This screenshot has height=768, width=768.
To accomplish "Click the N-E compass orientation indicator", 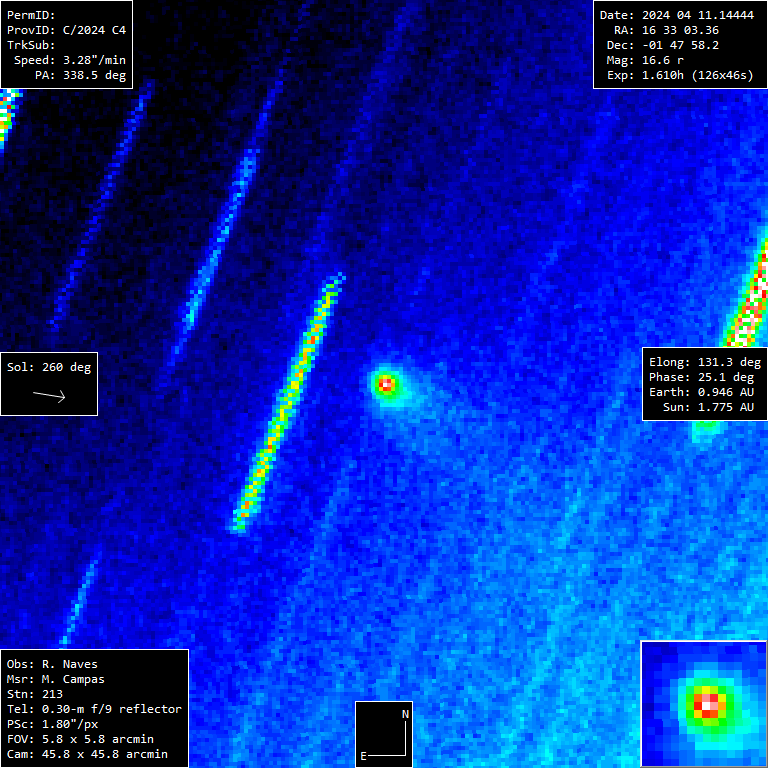I will (384, 734).
